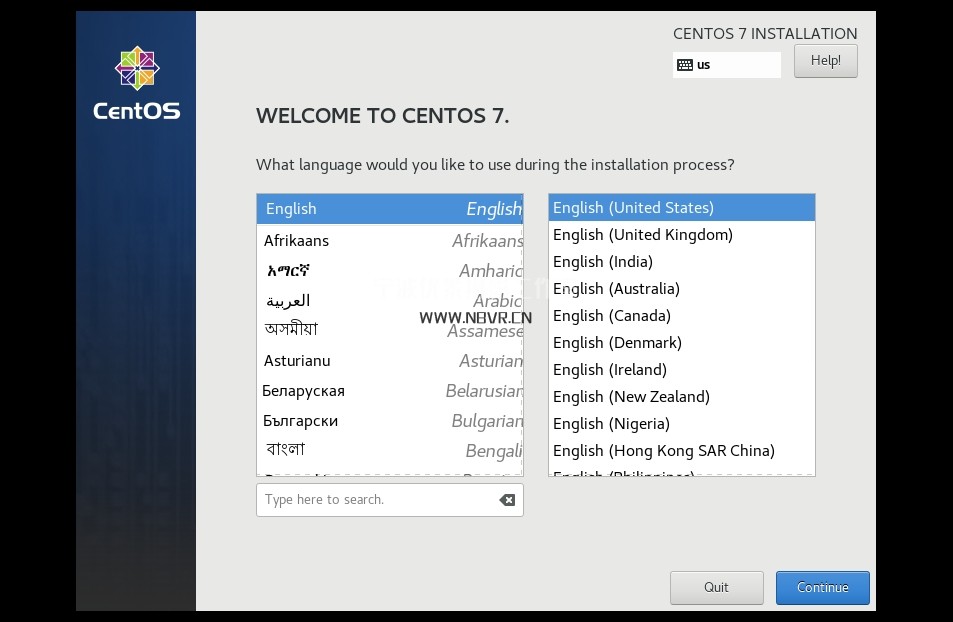Click the keyboard layout icon next to us
The height and width of the screenshot is (622, 953).
click(x=685, y=65)
